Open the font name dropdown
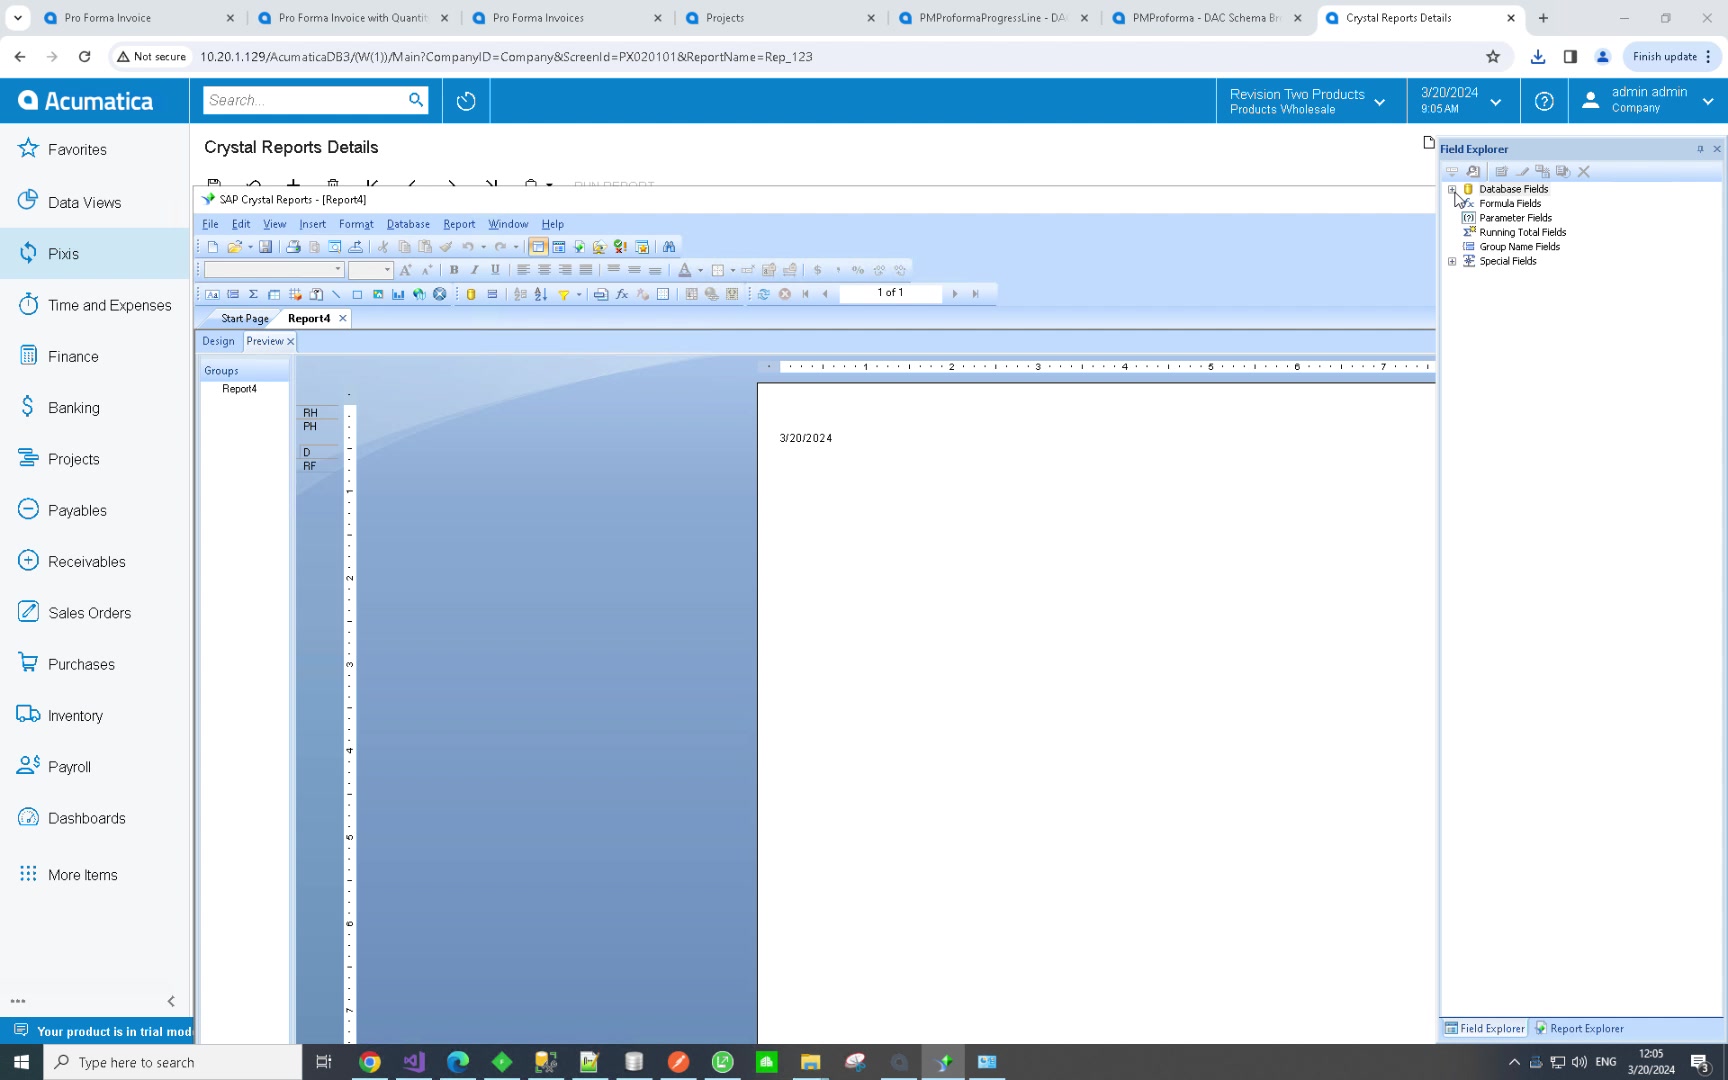 tap(338, 270)
